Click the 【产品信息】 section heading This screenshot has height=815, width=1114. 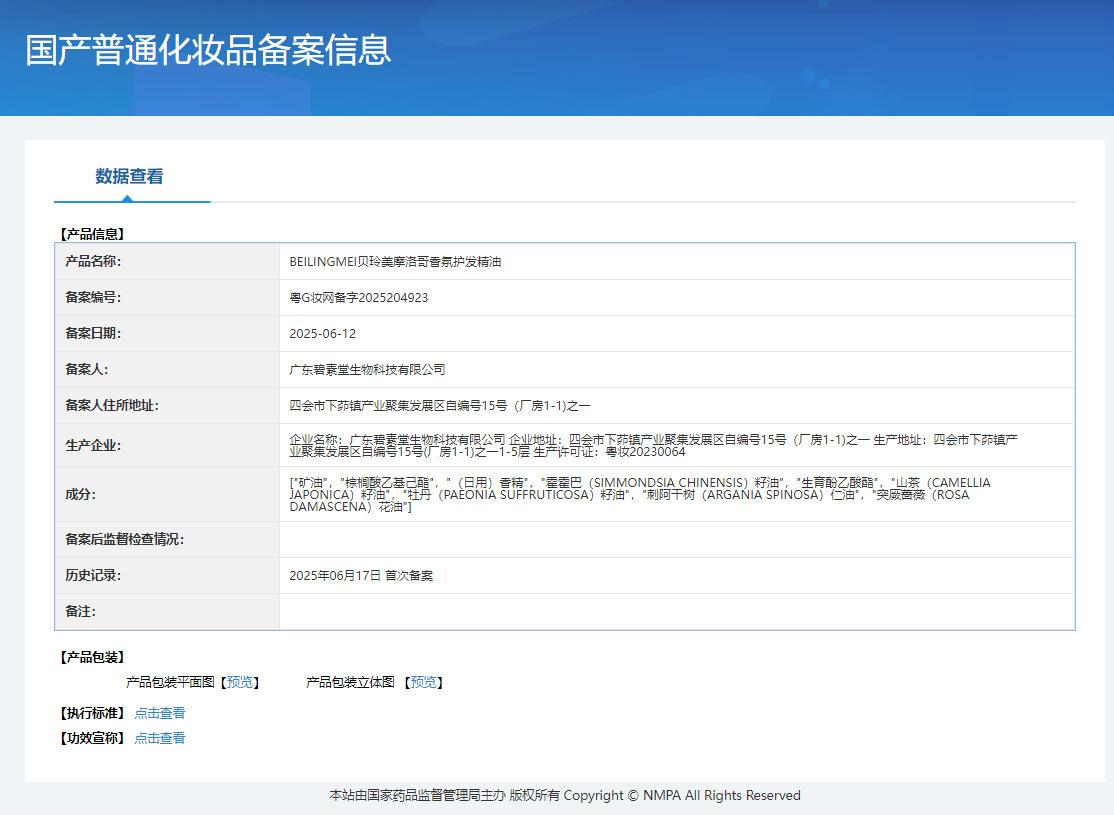[92, 234]
